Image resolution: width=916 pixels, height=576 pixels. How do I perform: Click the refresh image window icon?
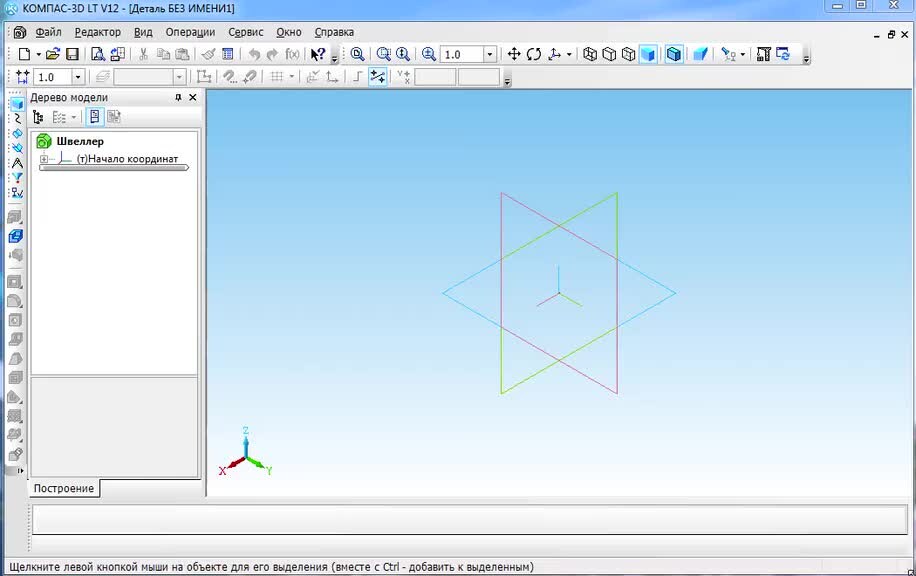click(783, 54)
